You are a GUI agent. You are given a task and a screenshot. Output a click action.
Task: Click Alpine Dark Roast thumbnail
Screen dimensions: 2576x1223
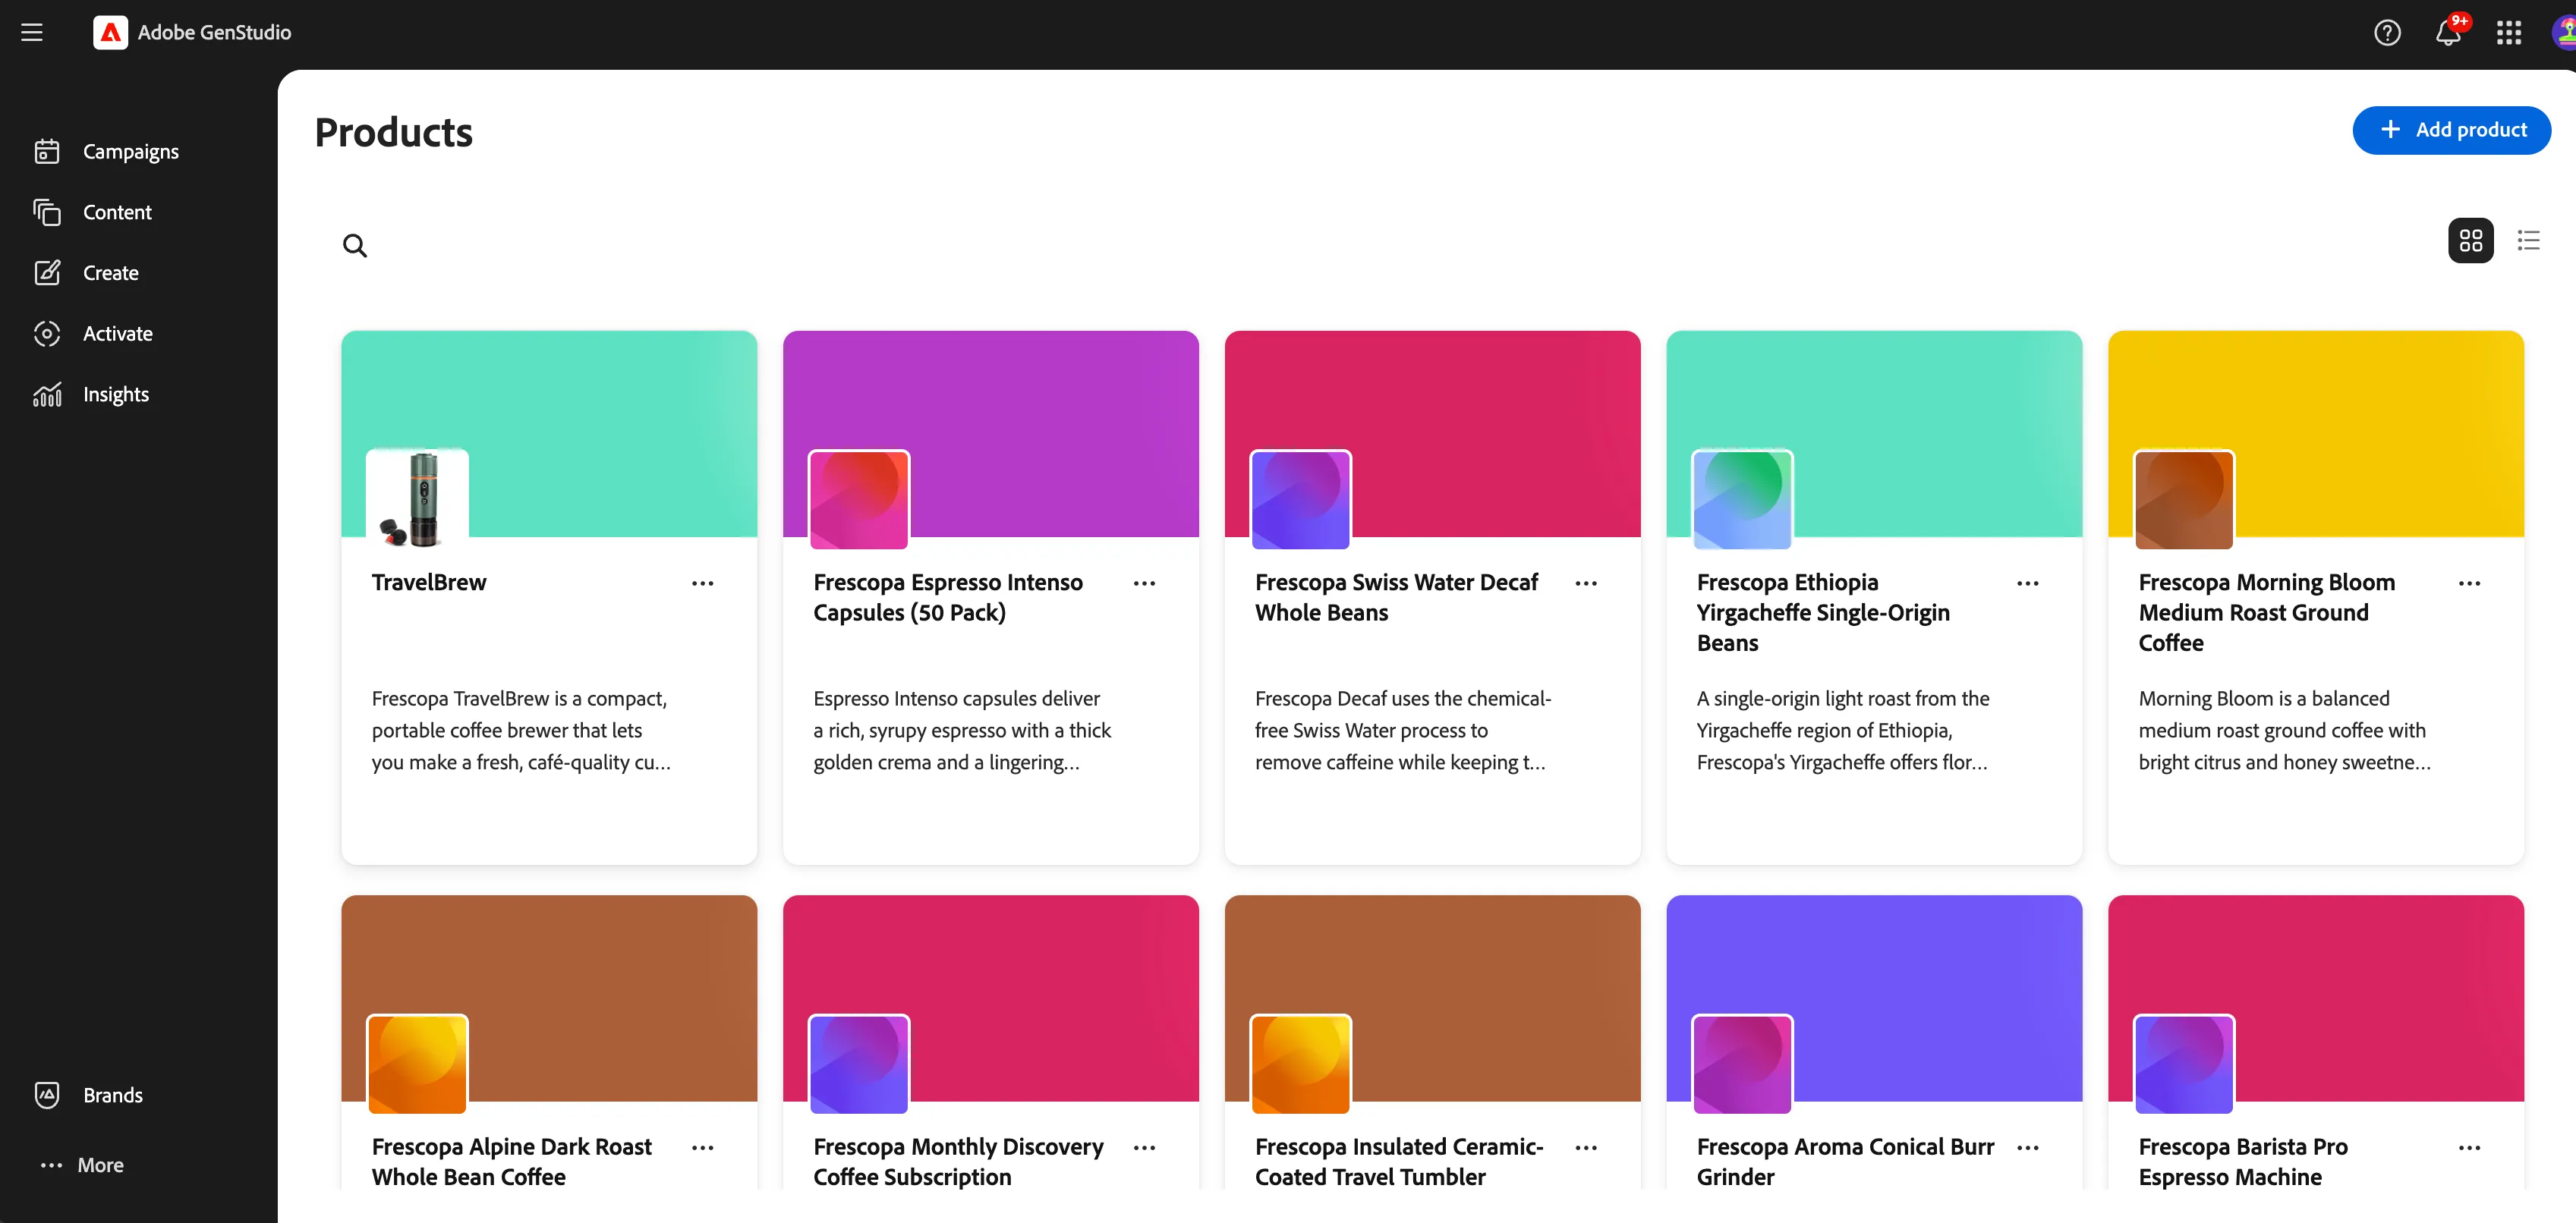coord(417,1064)
